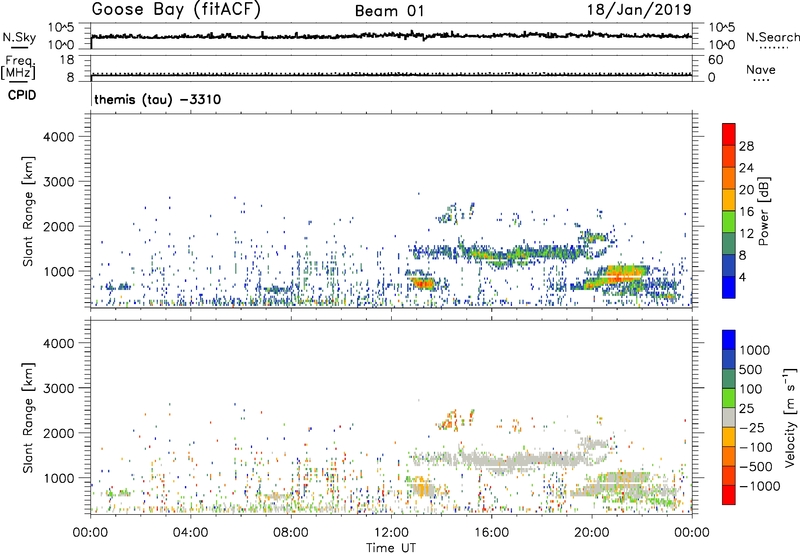Click the grey ground-scatter band near 16:00 in velocity panel

[500, 459]
